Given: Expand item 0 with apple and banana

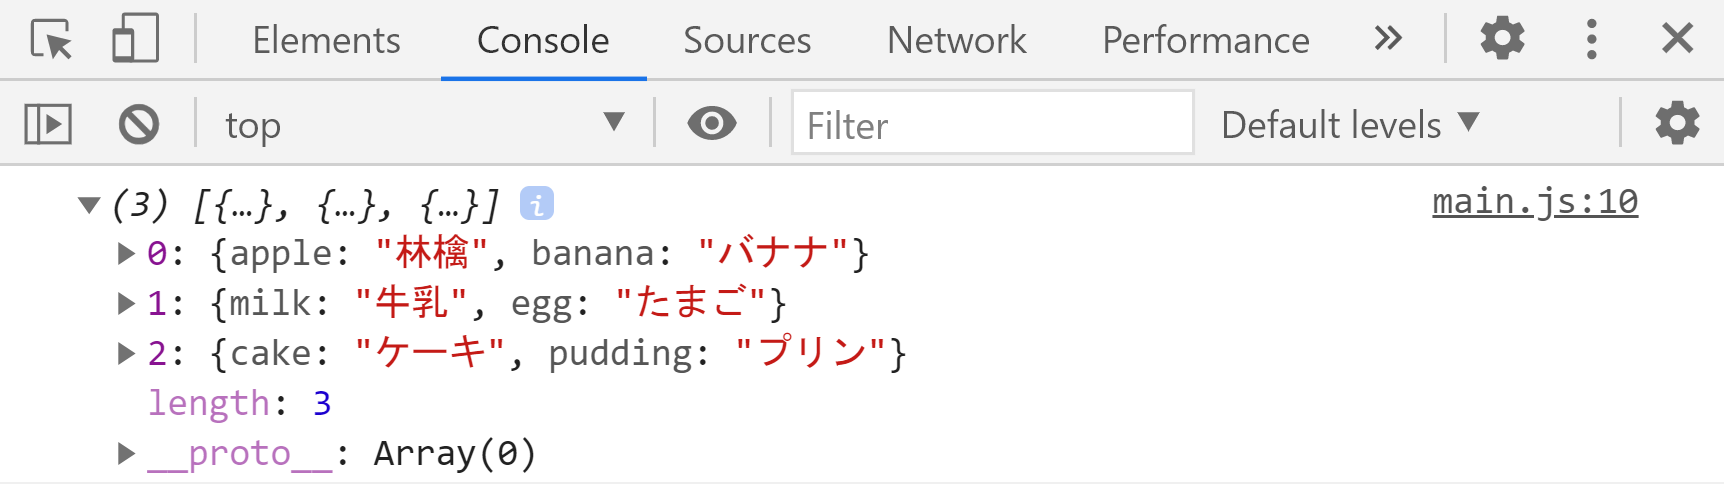Looking at the screenshot, I should [126, 253].
